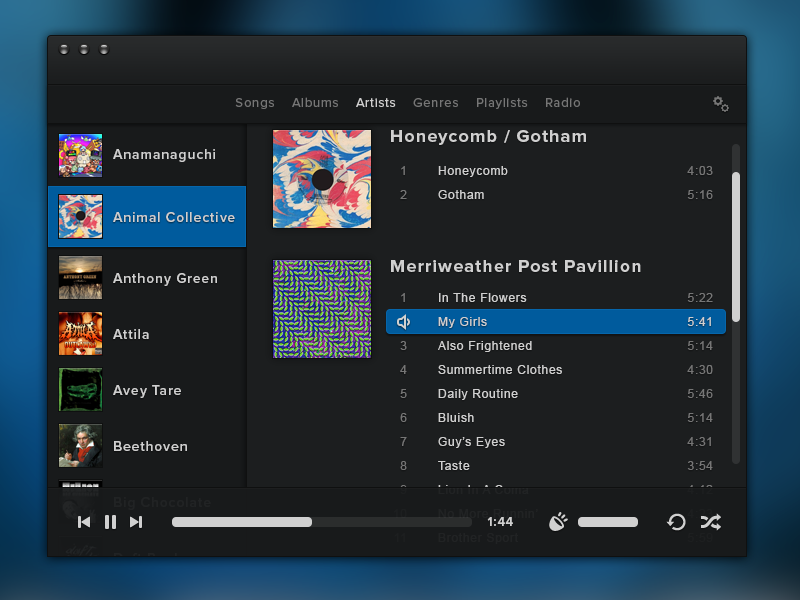The width and height of the screenshot is (800, 600).
Task: Open the Genres view
Action: [x=435, y=103]
